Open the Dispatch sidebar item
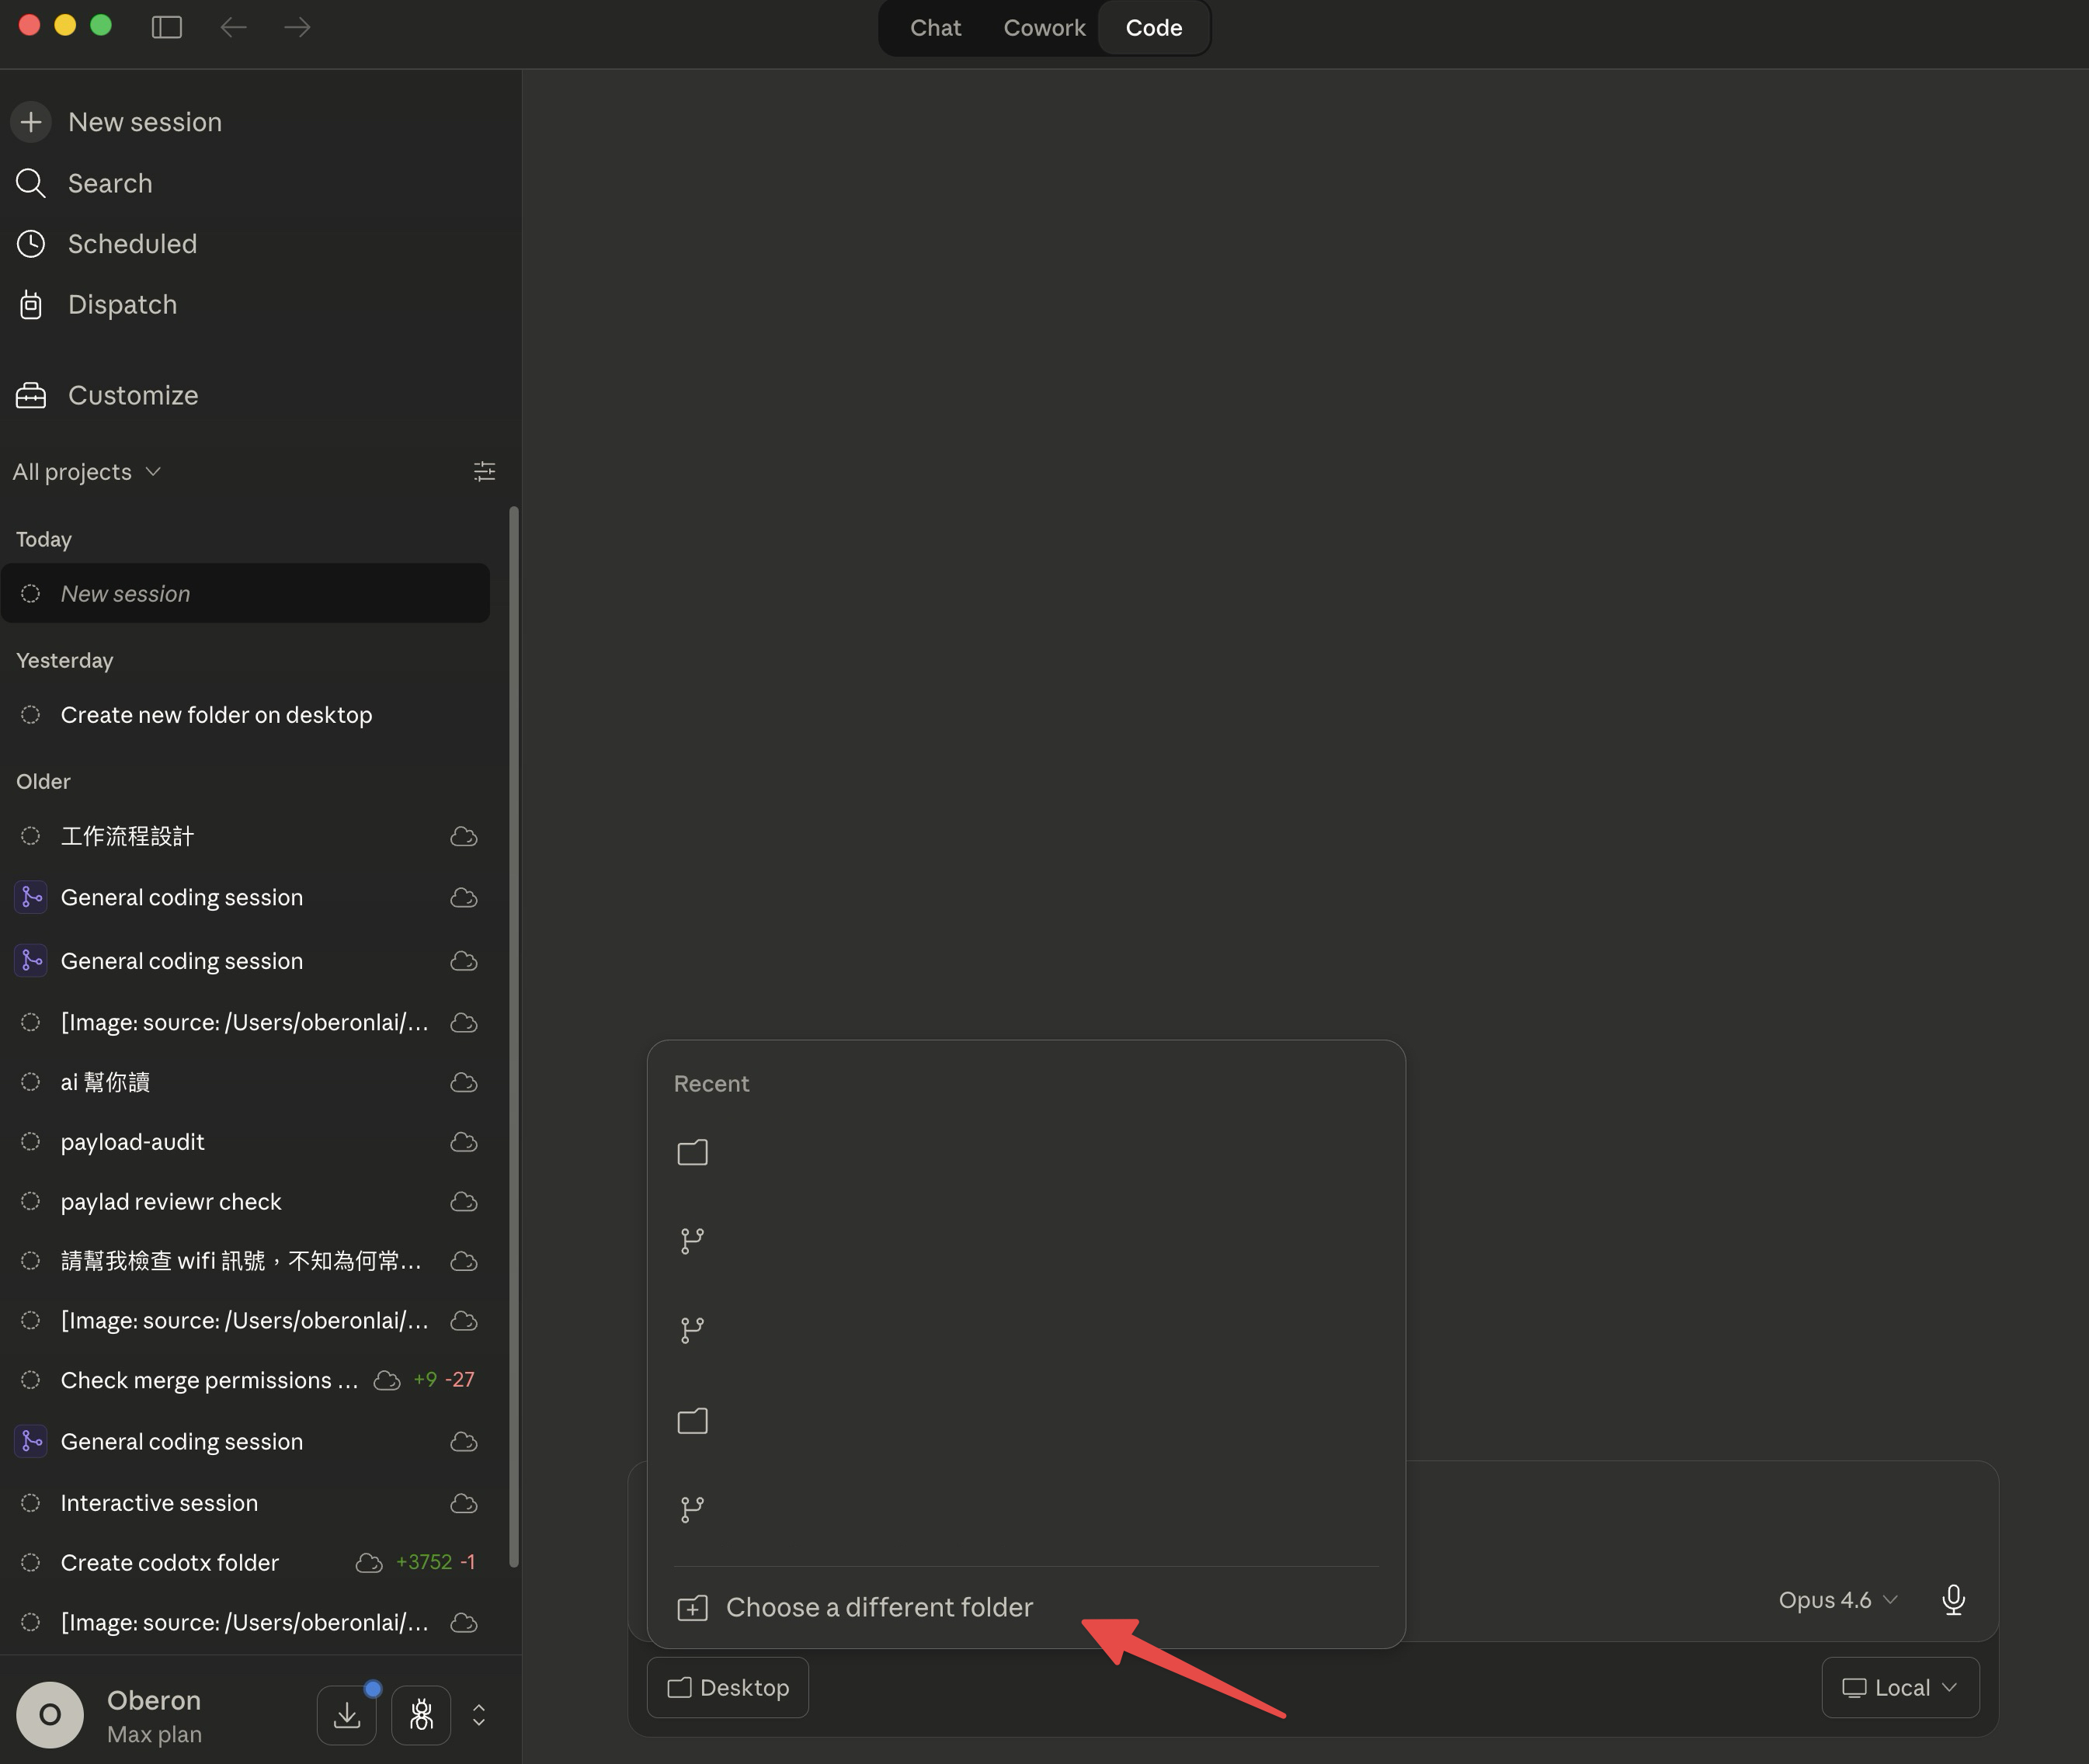The height and width of the screenshot is (1764, 2089). tap(122, 305)
